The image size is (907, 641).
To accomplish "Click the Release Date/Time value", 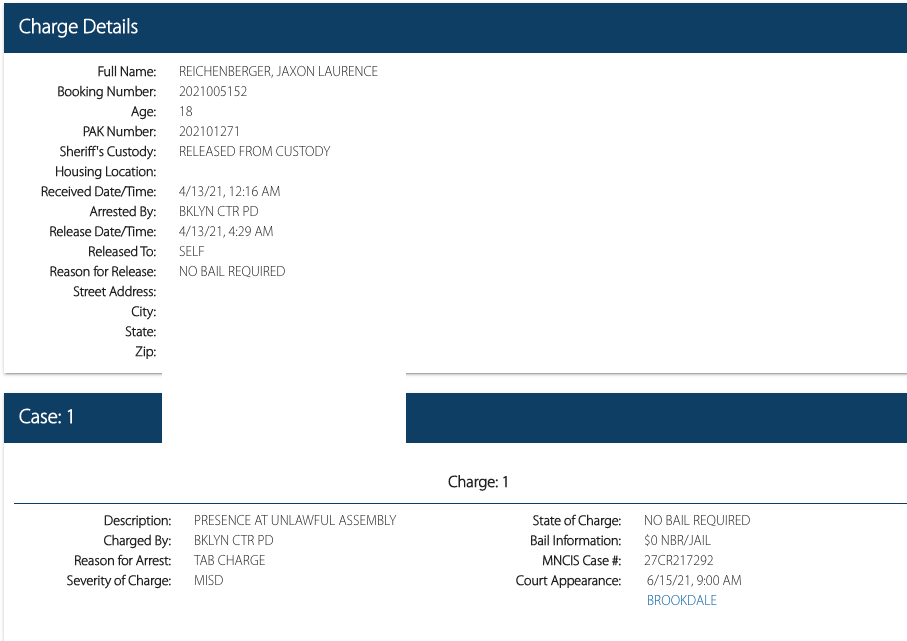I will [x=226, y=231].
